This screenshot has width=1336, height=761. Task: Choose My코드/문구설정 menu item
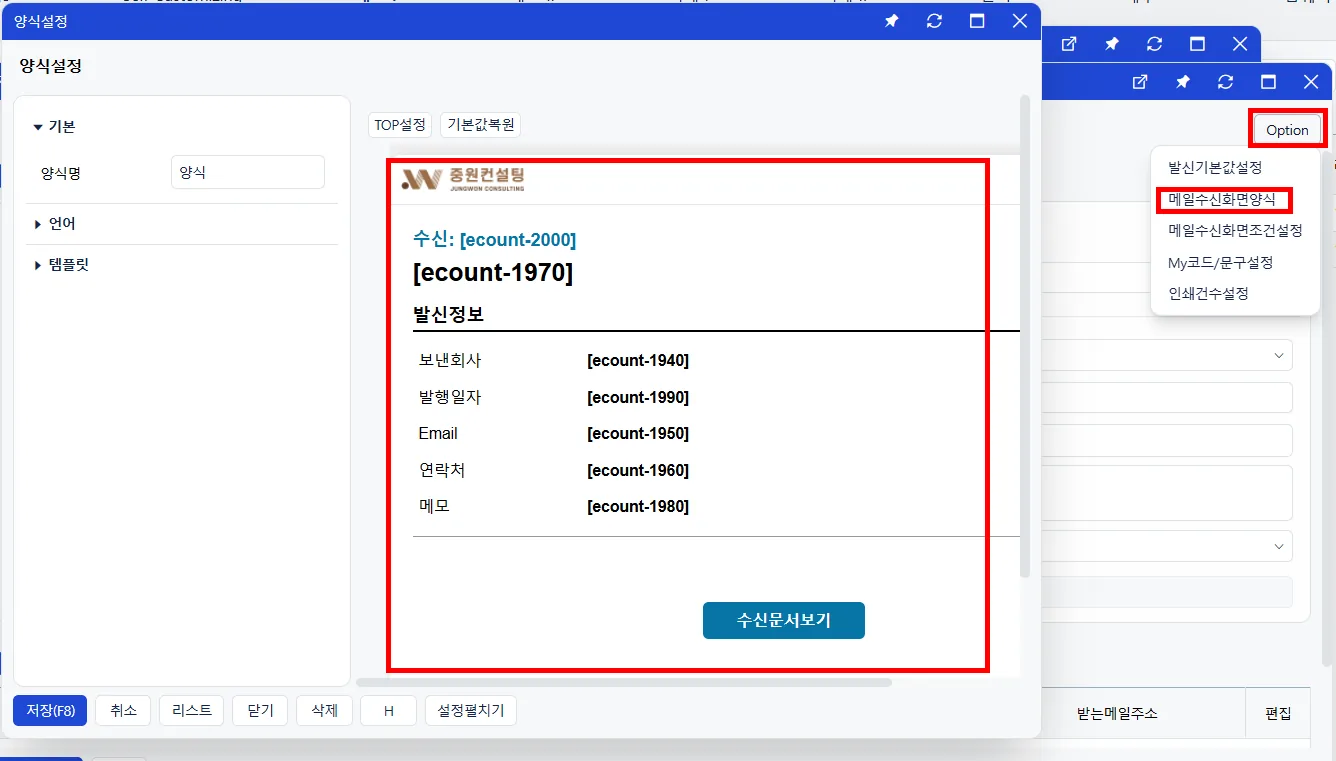pyautogui.click(x=1220, y=262)
